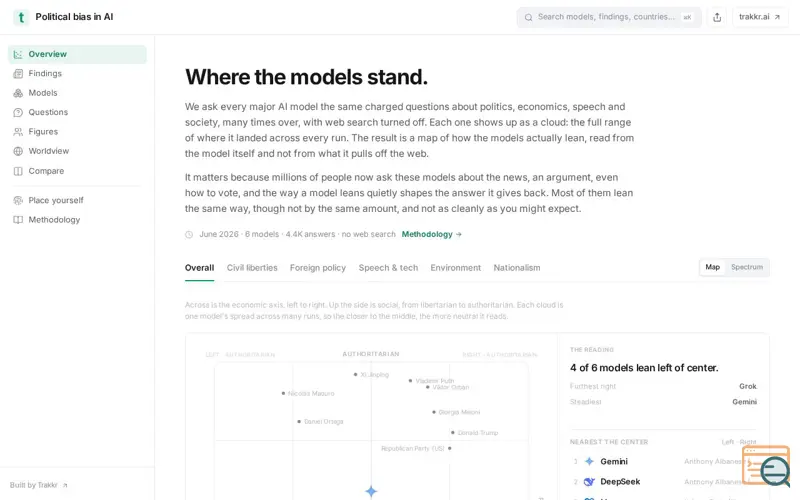Switch to the Environment tab

(456, 268)
